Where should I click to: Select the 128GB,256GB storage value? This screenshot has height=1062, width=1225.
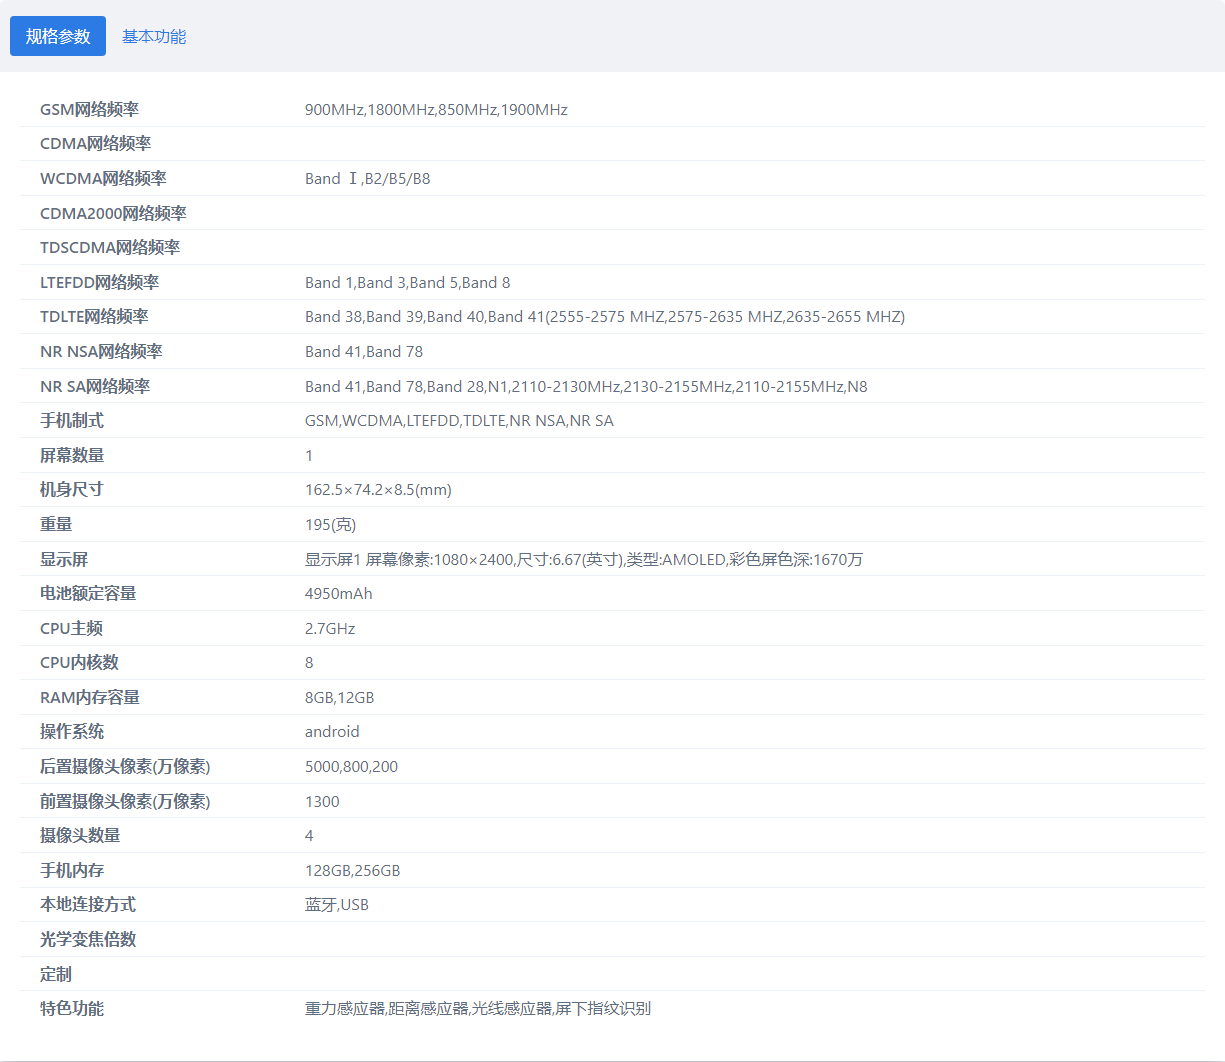[353, 871]
